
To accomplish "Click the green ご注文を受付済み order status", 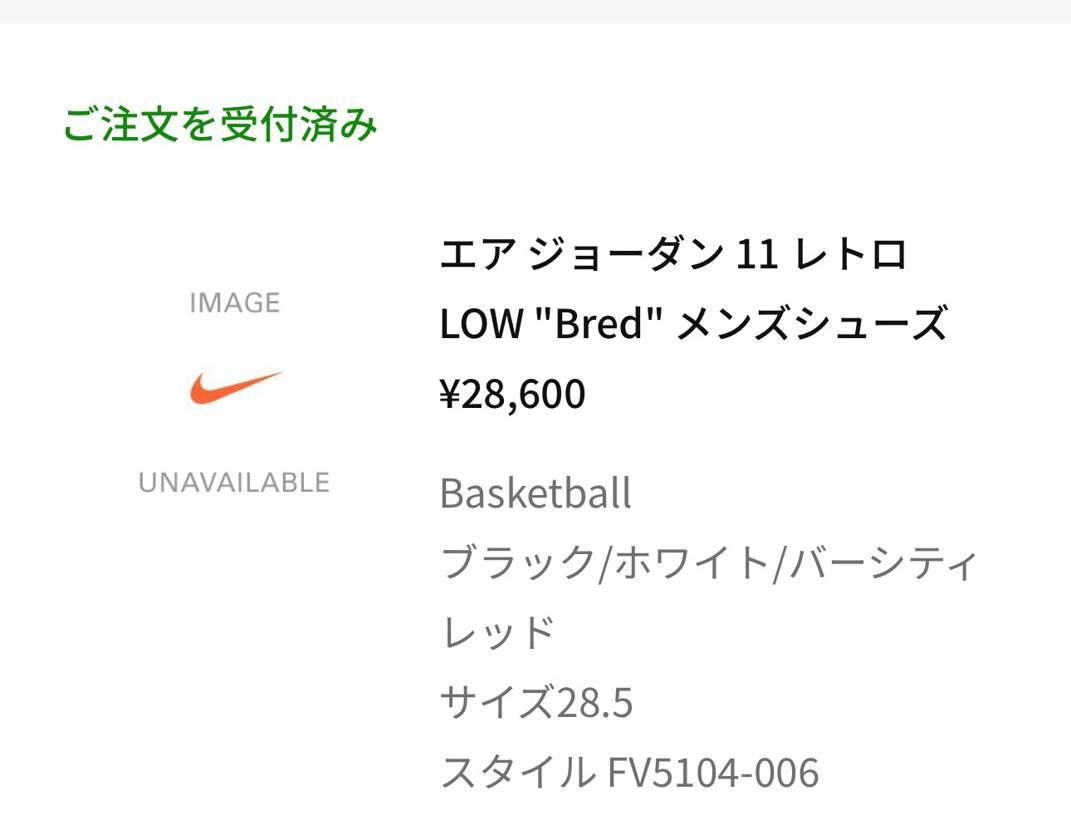I will coord(220,127).
